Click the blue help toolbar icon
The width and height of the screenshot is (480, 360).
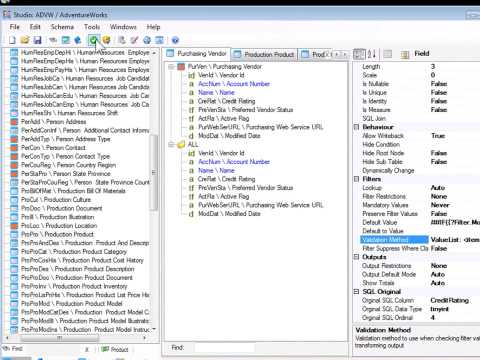point(175,40)
